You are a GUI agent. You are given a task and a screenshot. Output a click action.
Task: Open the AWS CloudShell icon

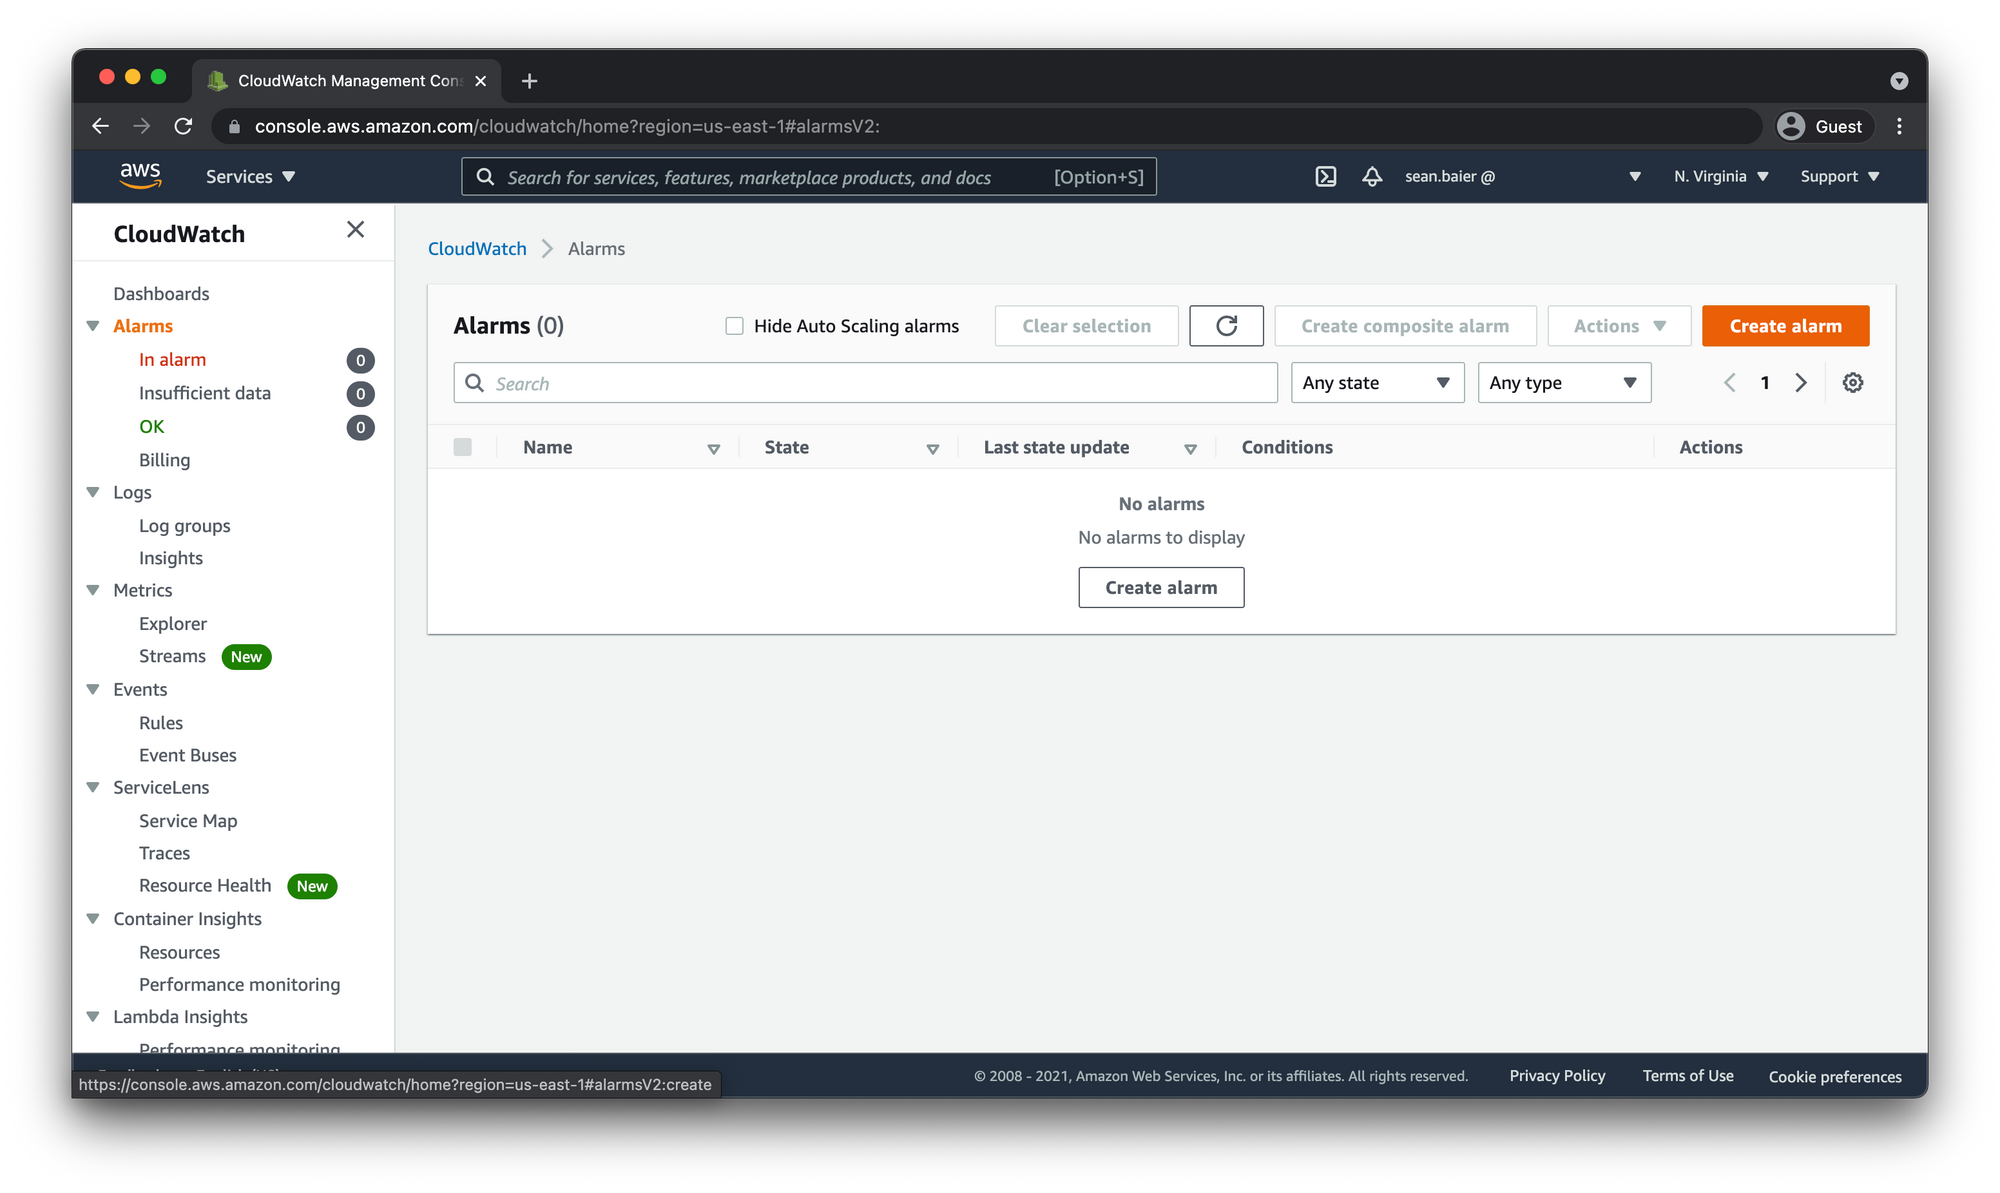click(1325, 177)
